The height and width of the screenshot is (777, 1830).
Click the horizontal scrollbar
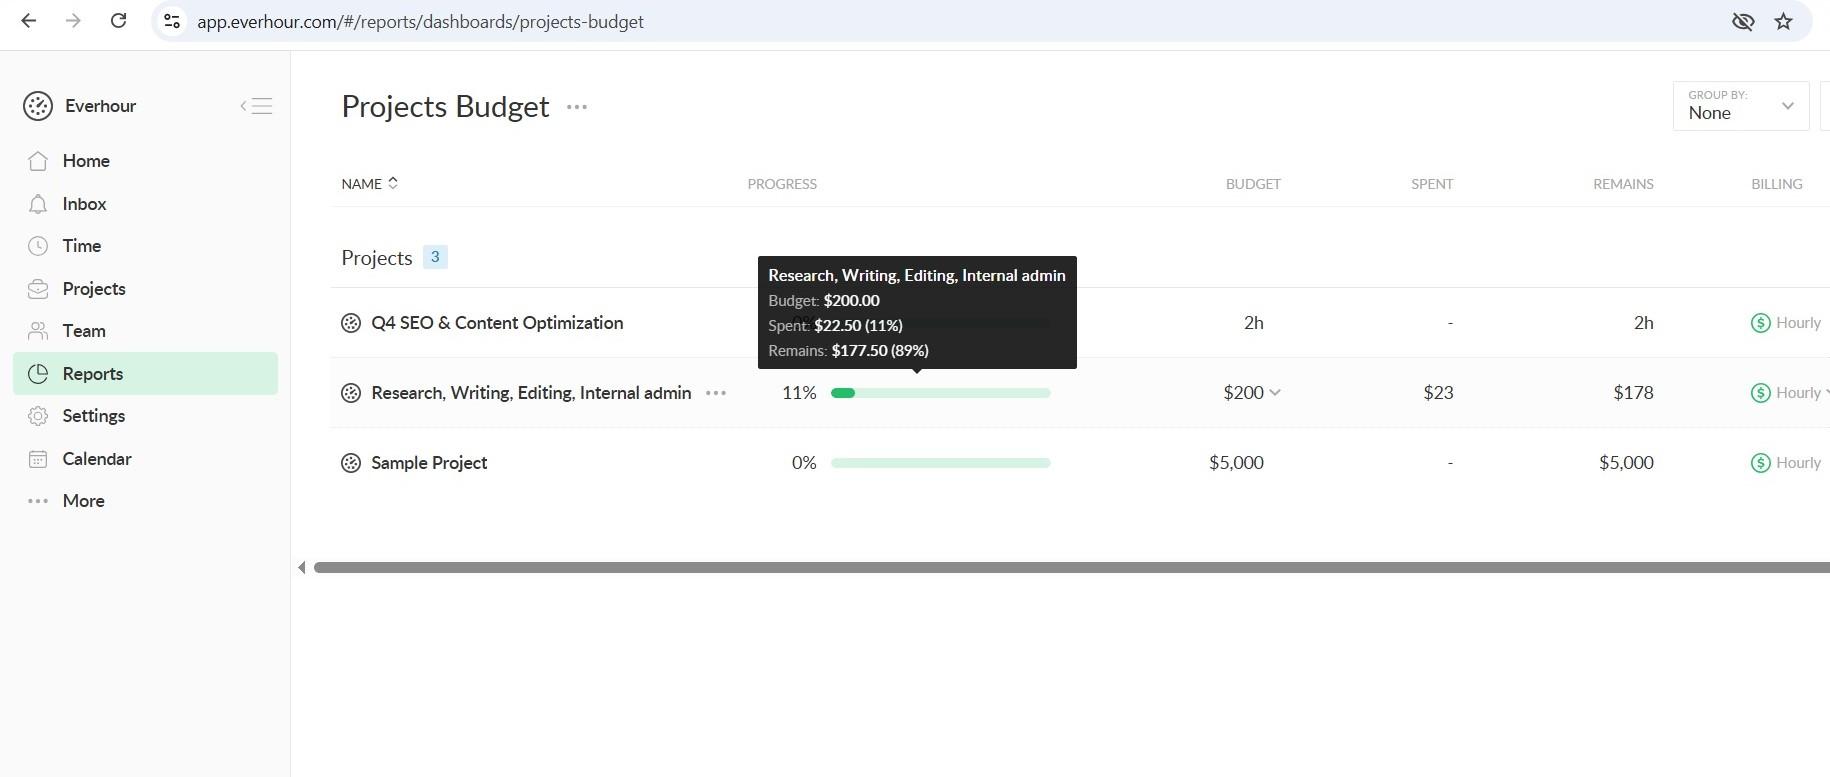1072,567
